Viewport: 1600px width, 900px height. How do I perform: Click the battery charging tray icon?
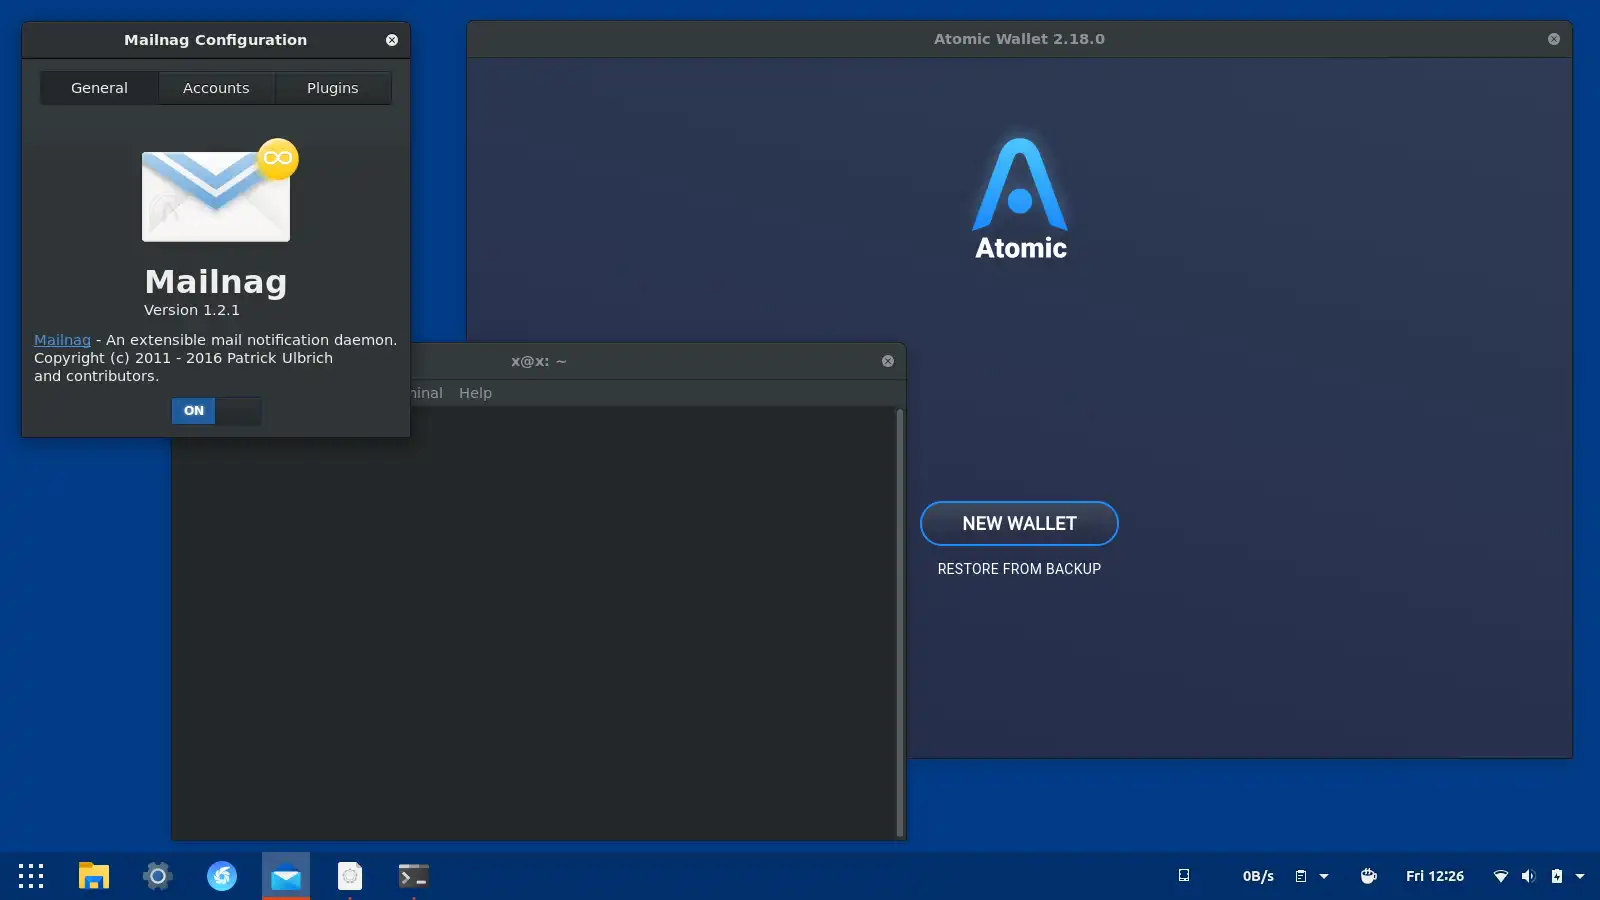point(1557,876)
